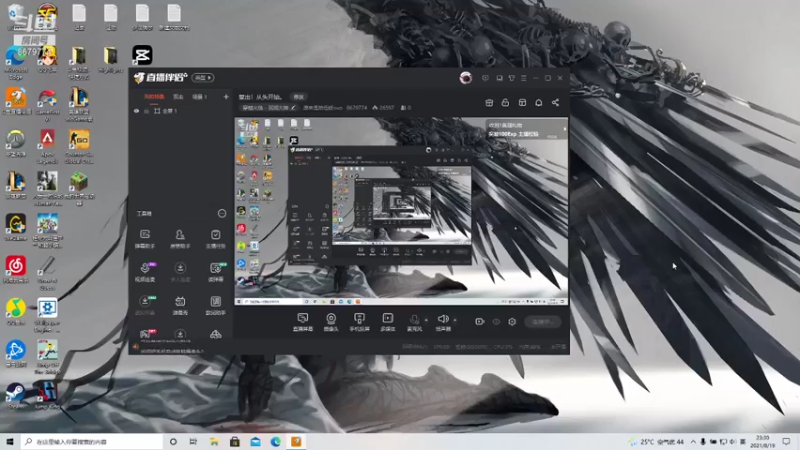Screen dimensions: 800x450
Task: Open the Counter-Strike GO desktop shortcut
Action: click(x=79, y=147)
